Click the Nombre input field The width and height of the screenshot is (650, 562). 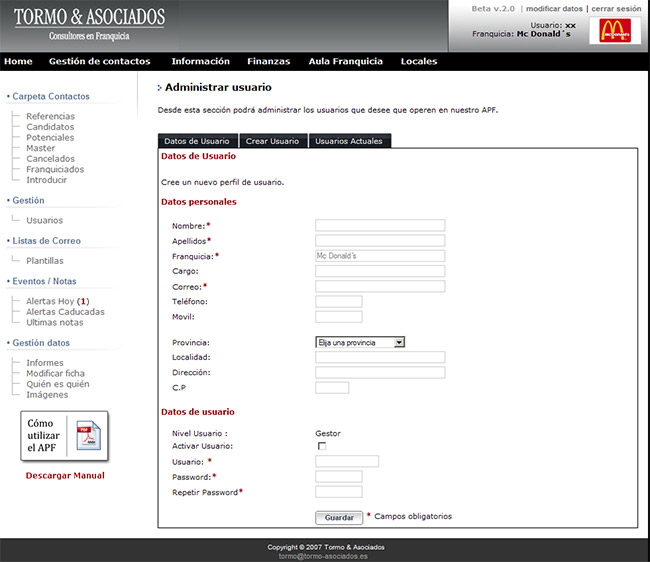point(380,226)
